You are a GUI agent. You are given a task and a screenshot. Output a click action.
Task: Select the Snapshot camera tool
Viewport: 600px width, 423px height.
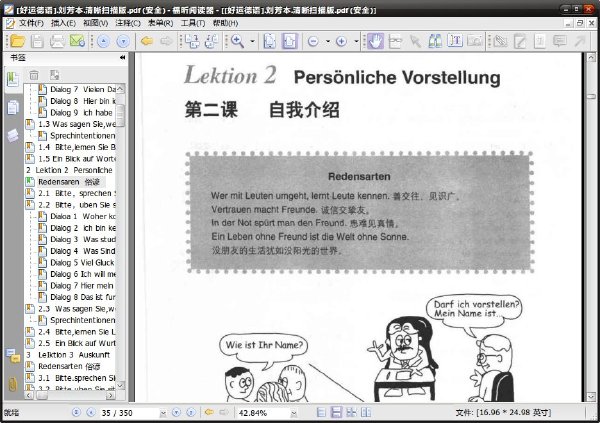[474, 41]
